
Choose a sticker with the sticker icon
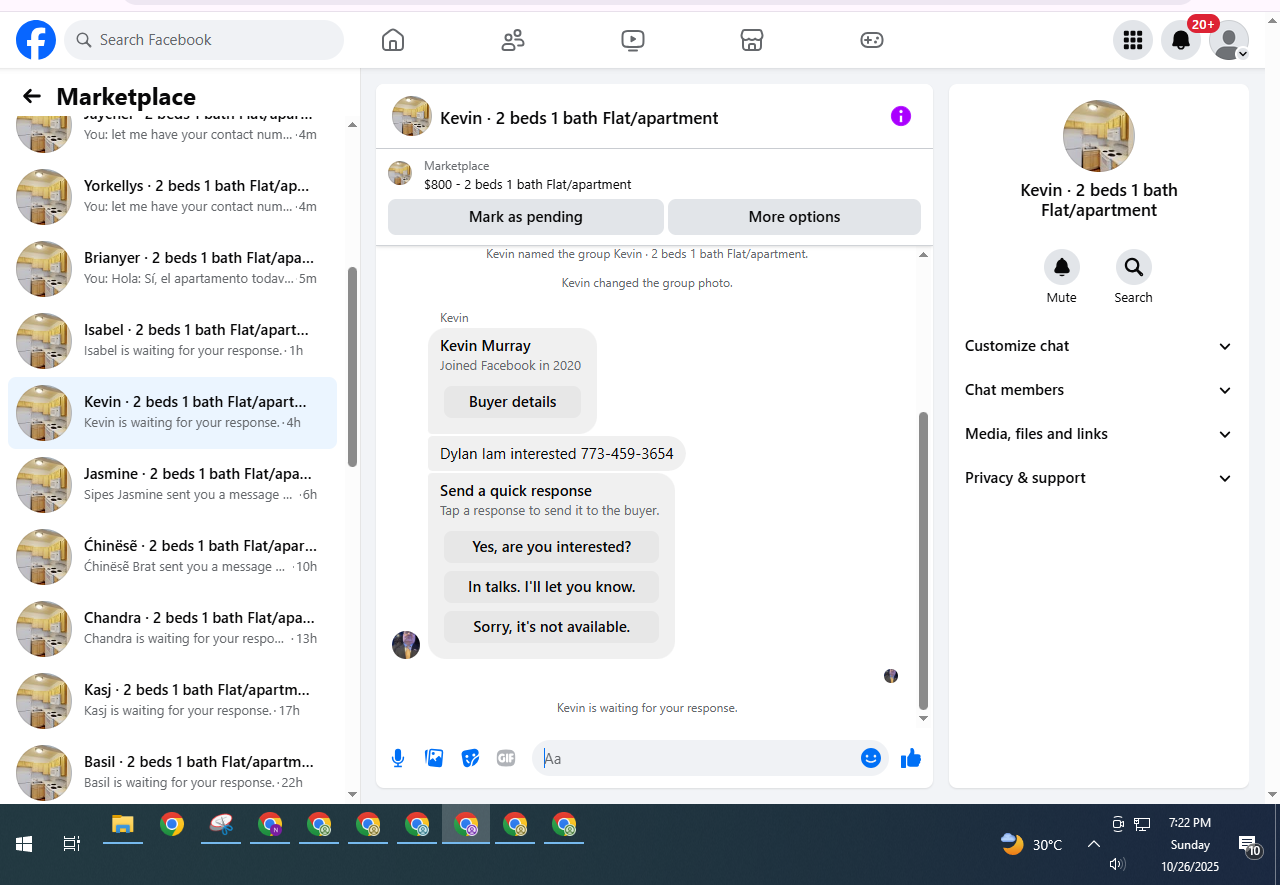click(x=470, y=758)
